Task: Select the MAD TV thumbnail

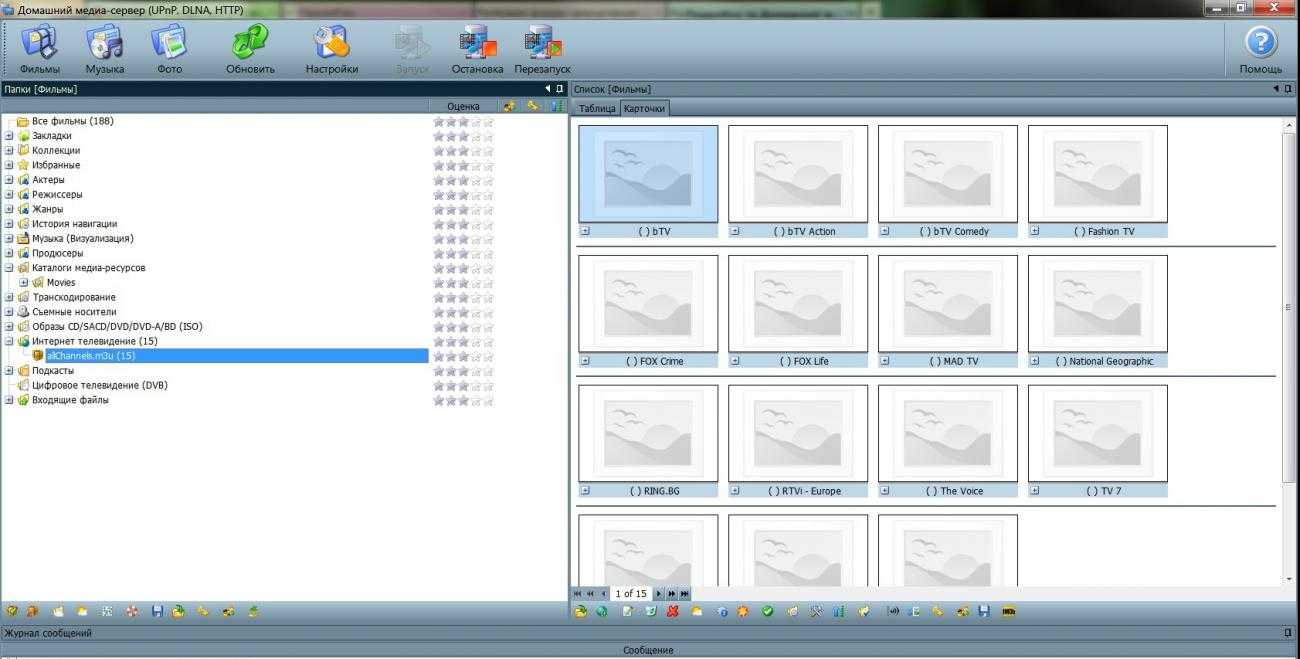Action: 948,303
